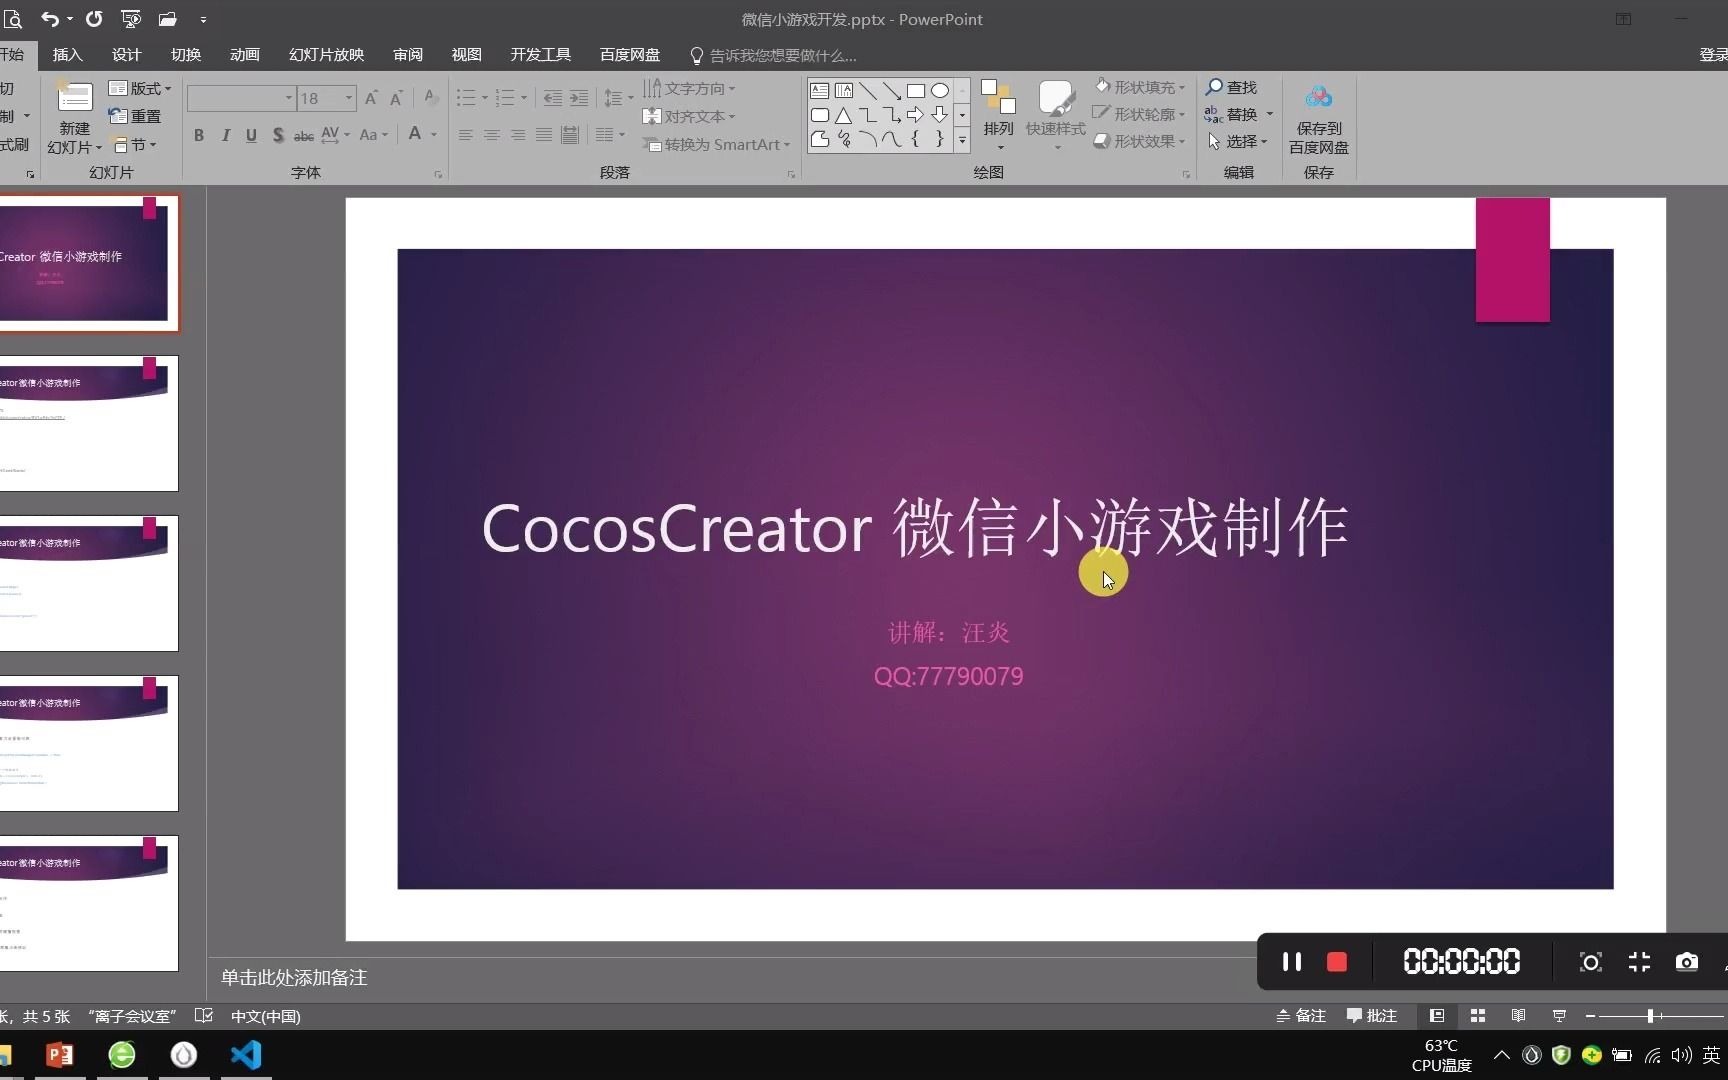Screen dimensions: 1728x1080
Task: Apply numbered list icon
Action: [x=505, y=98]
